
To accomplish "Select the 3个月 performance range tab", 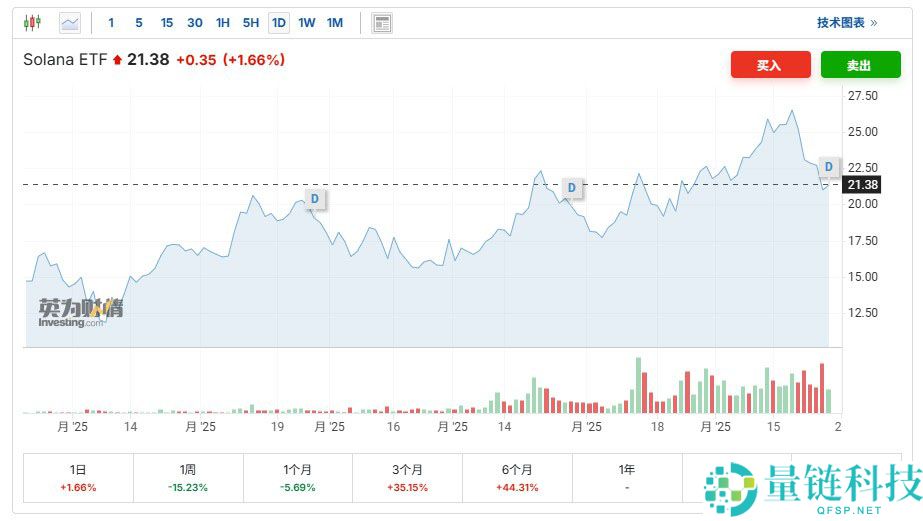I will 407,477.
